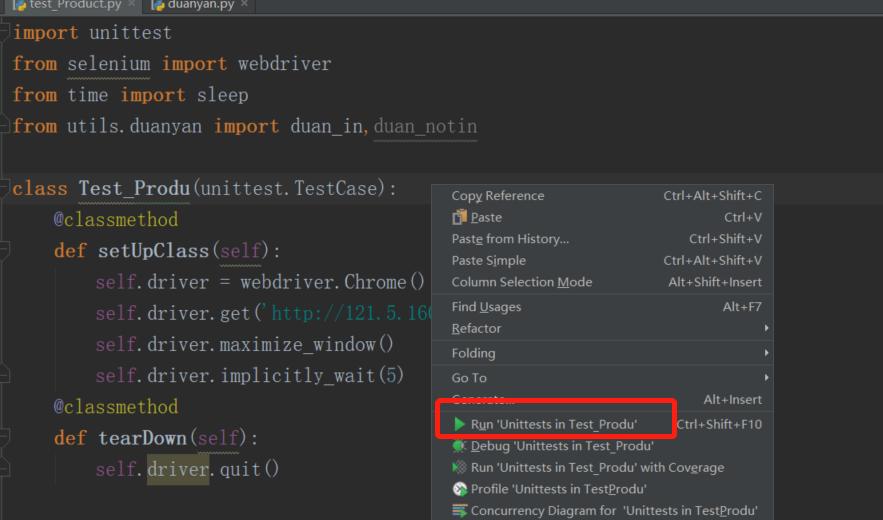The width and height of the screenshot is (883, 520).
Task: Run 'Unittests in Test_Produ' with Coverage
Action: (x=603, y=467)
